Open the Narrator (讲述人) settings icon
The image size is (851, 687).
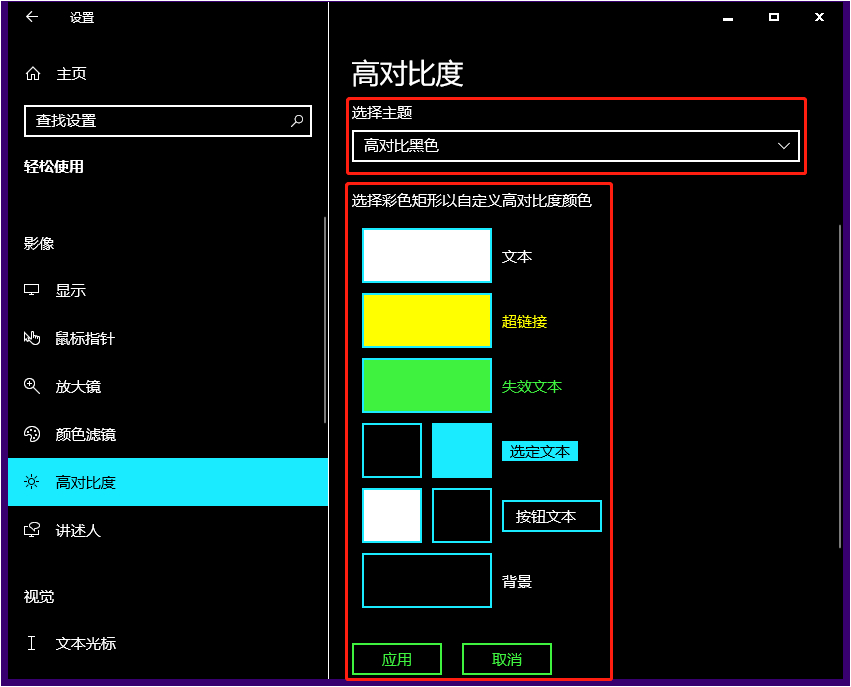coord(30,530)
